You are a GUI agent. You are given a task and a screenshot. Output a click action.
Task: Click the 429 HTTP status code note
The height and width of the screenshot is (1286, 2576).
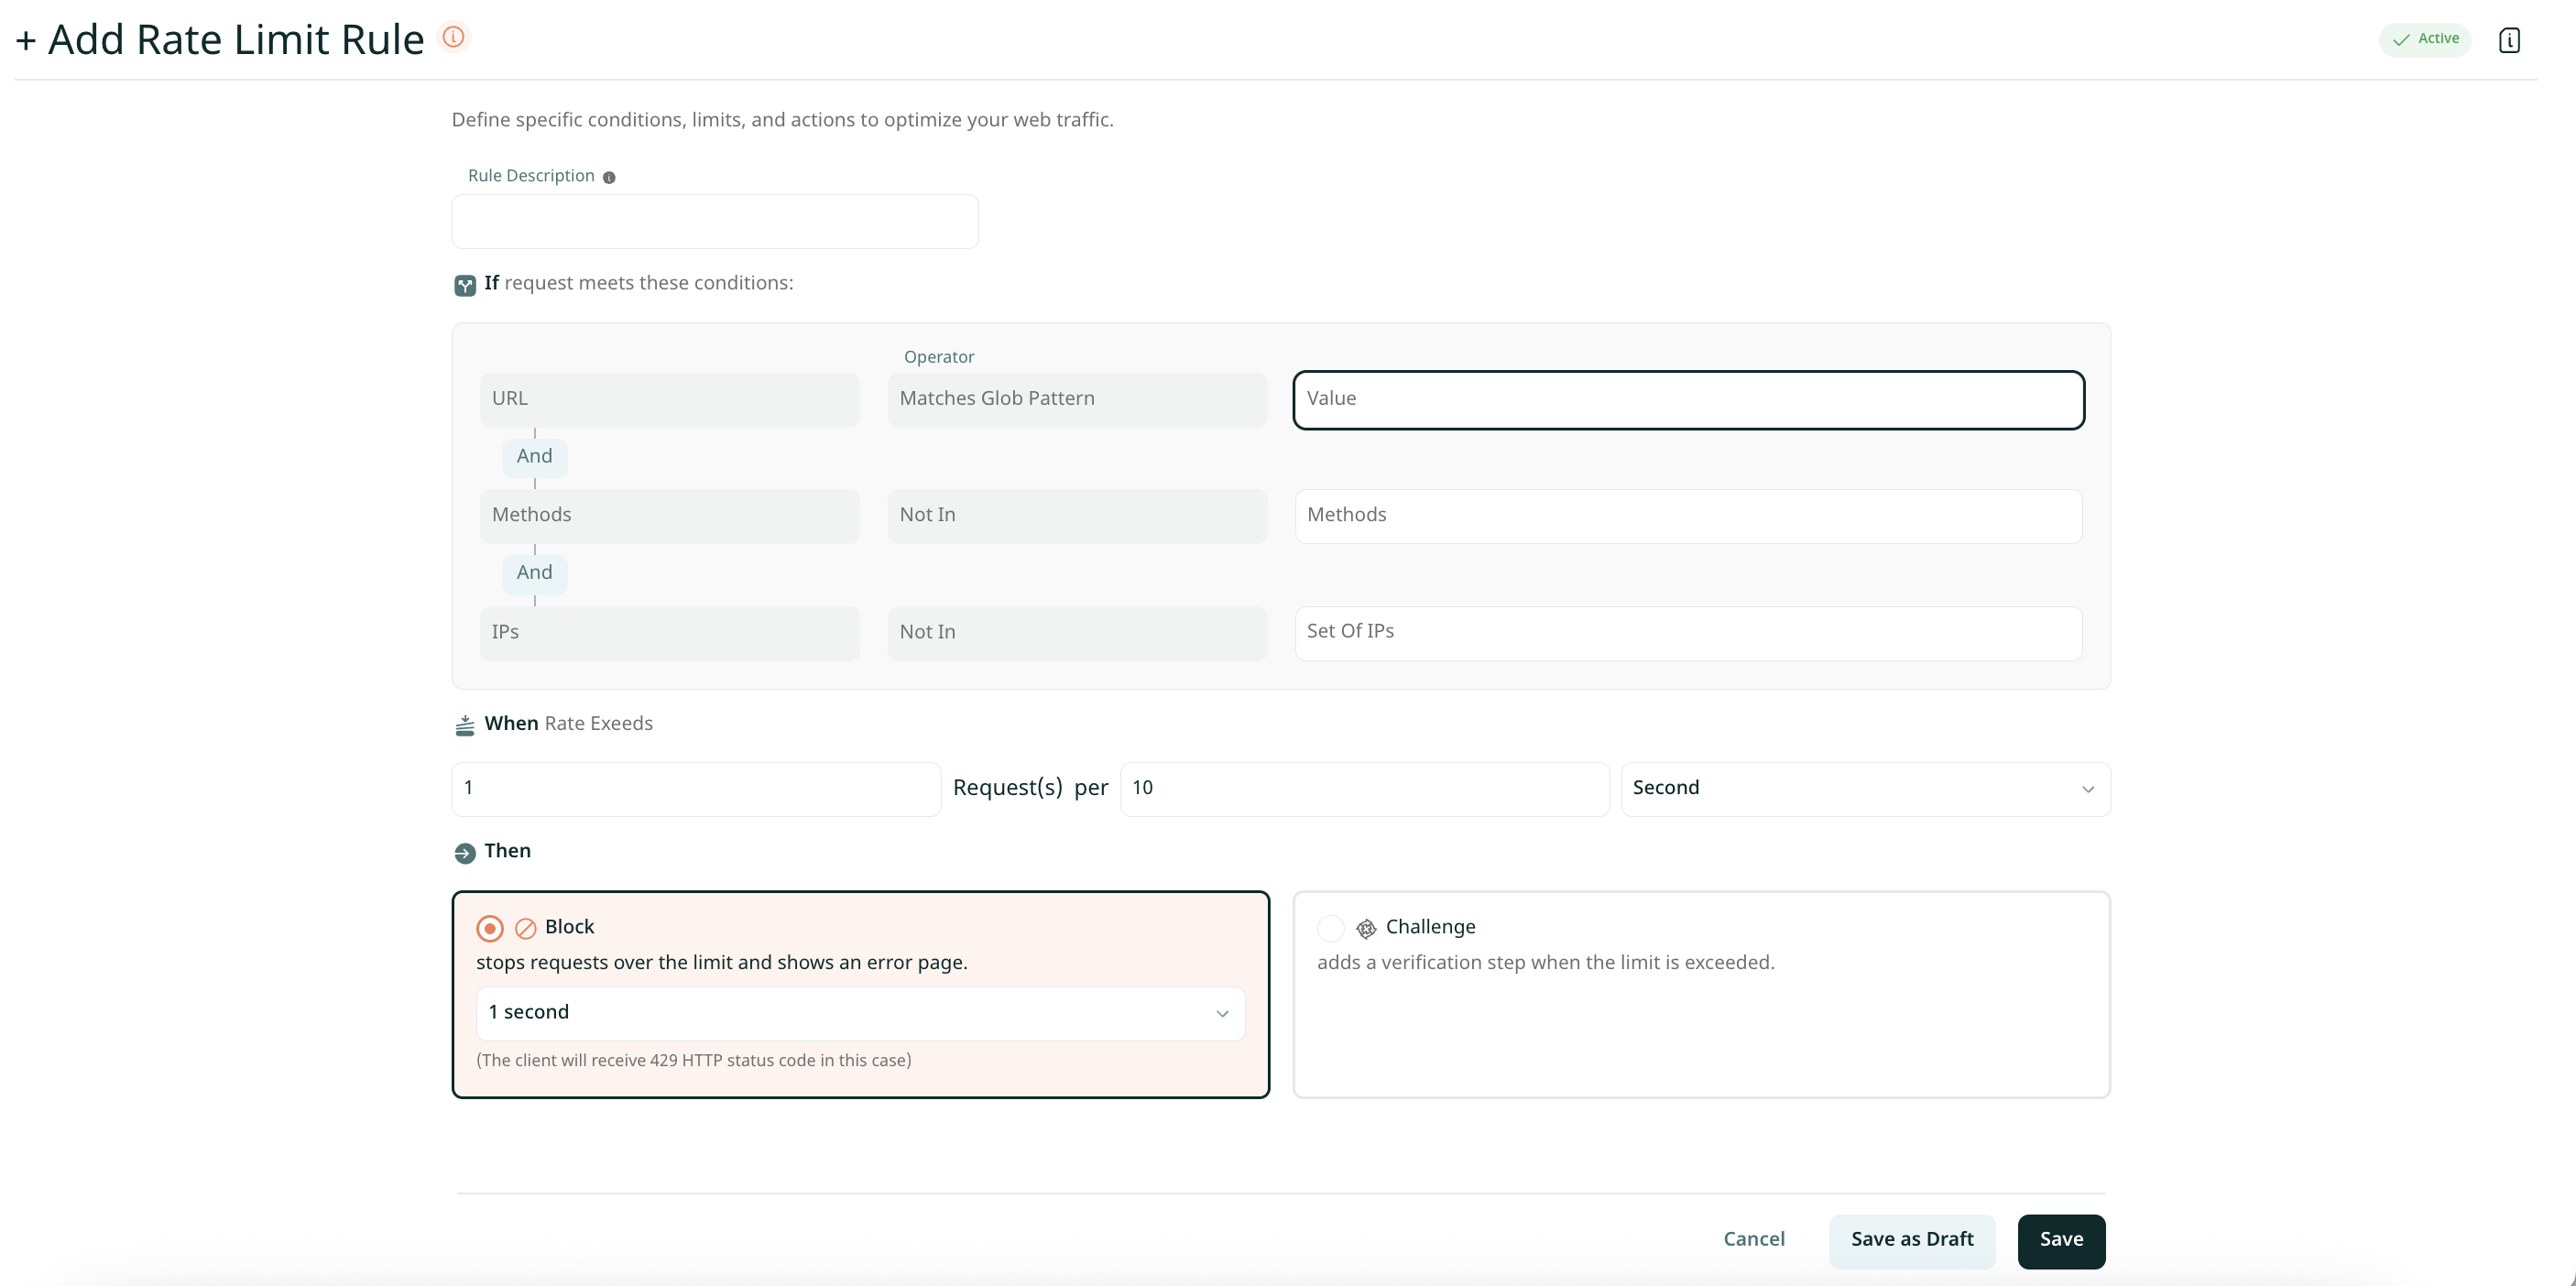pyautogui.click(x=694, y=1061)
